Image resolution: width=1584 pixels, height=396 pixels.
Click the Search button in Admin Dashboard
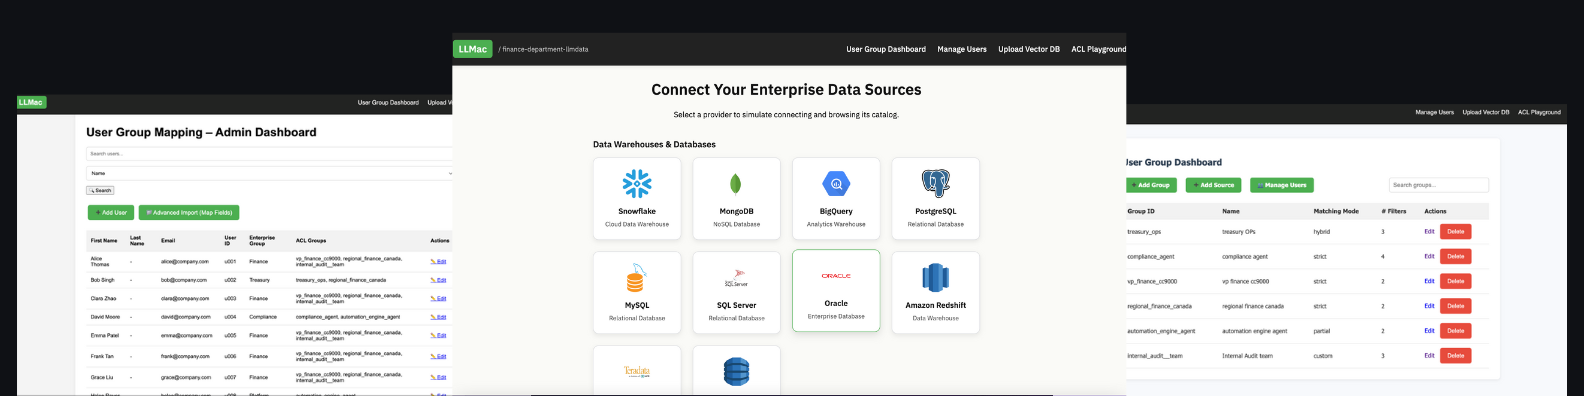tap(100, 190)
